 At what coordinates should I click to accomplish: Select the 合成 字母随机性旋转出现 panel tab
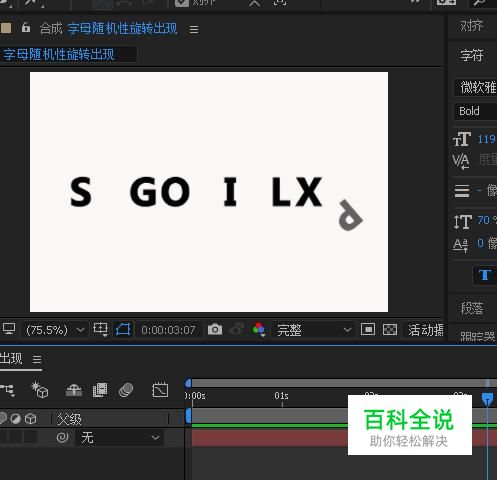pyautogui.click(x=108, y=29)
